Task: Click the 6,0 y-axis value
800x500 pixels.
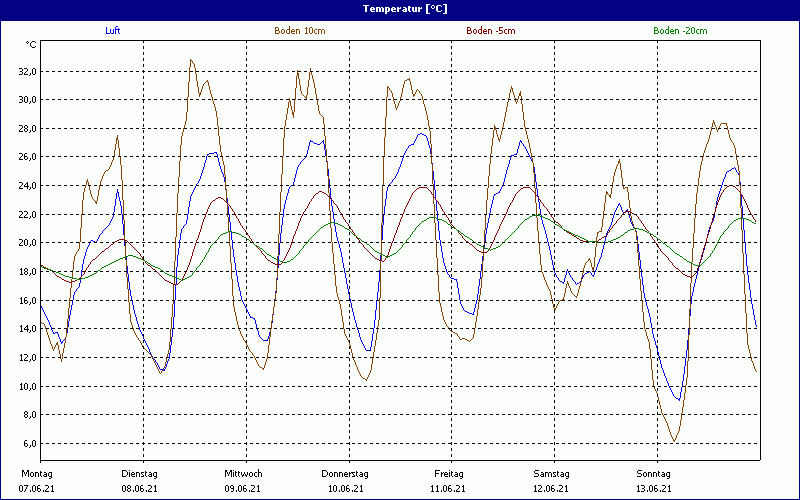Action: (x=29, y=443)
